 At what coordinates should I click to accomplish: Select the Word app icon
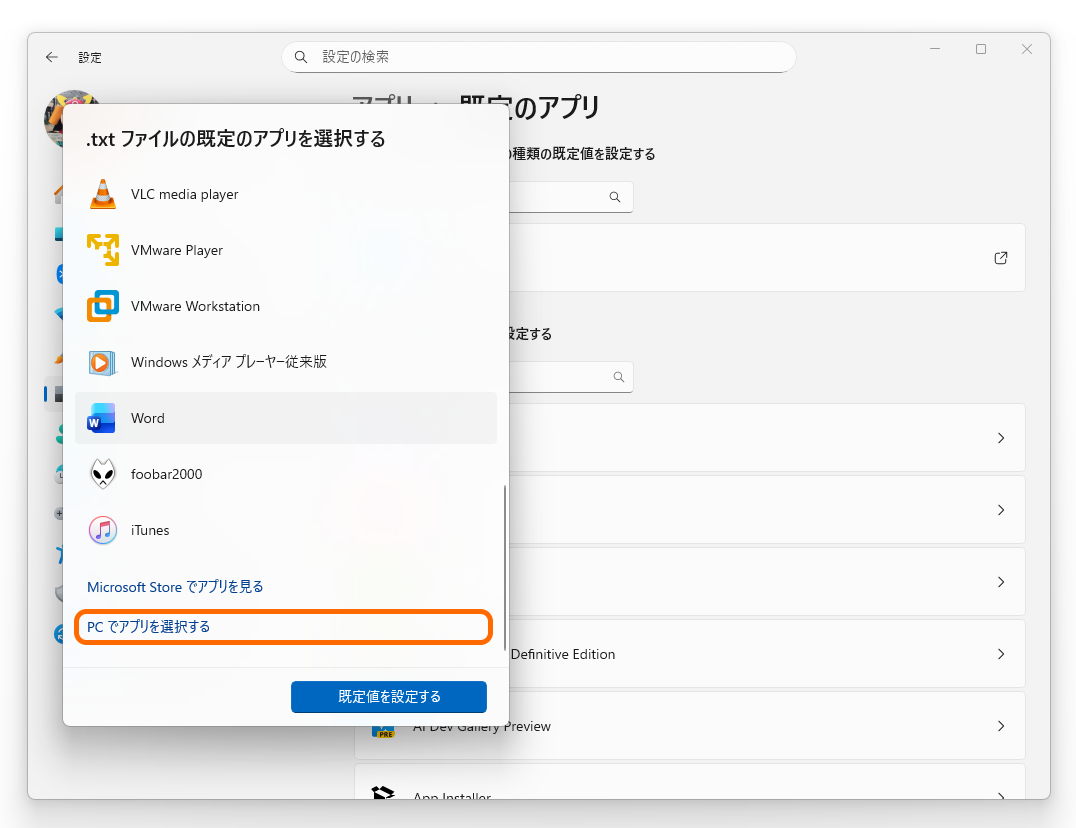click(x=101, y=417)
